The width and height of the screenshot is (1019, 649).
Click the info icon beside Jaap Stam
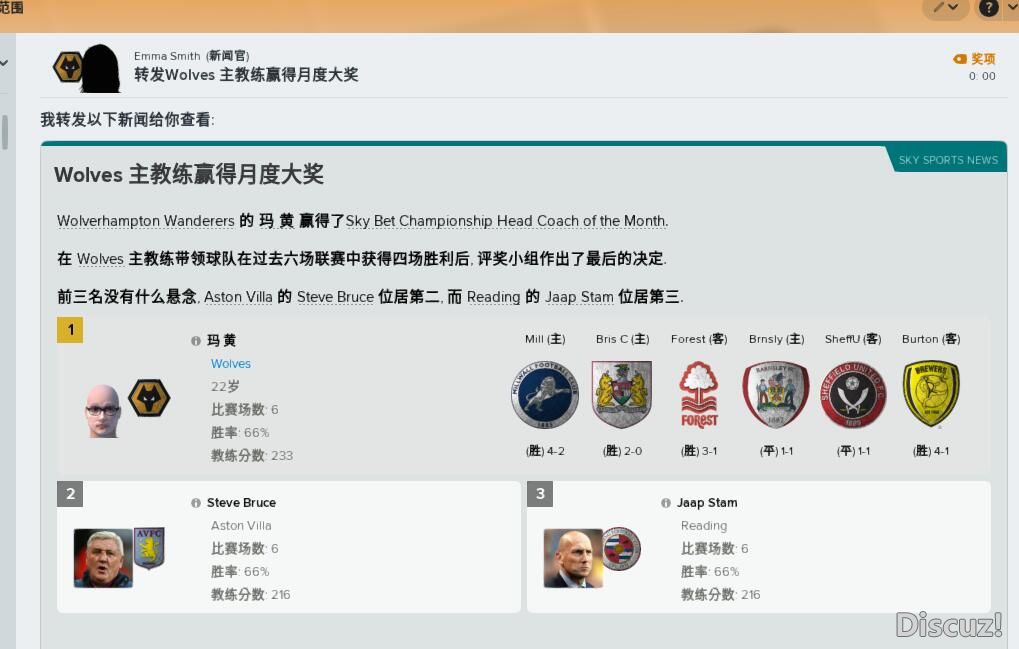tap(665, 503)
